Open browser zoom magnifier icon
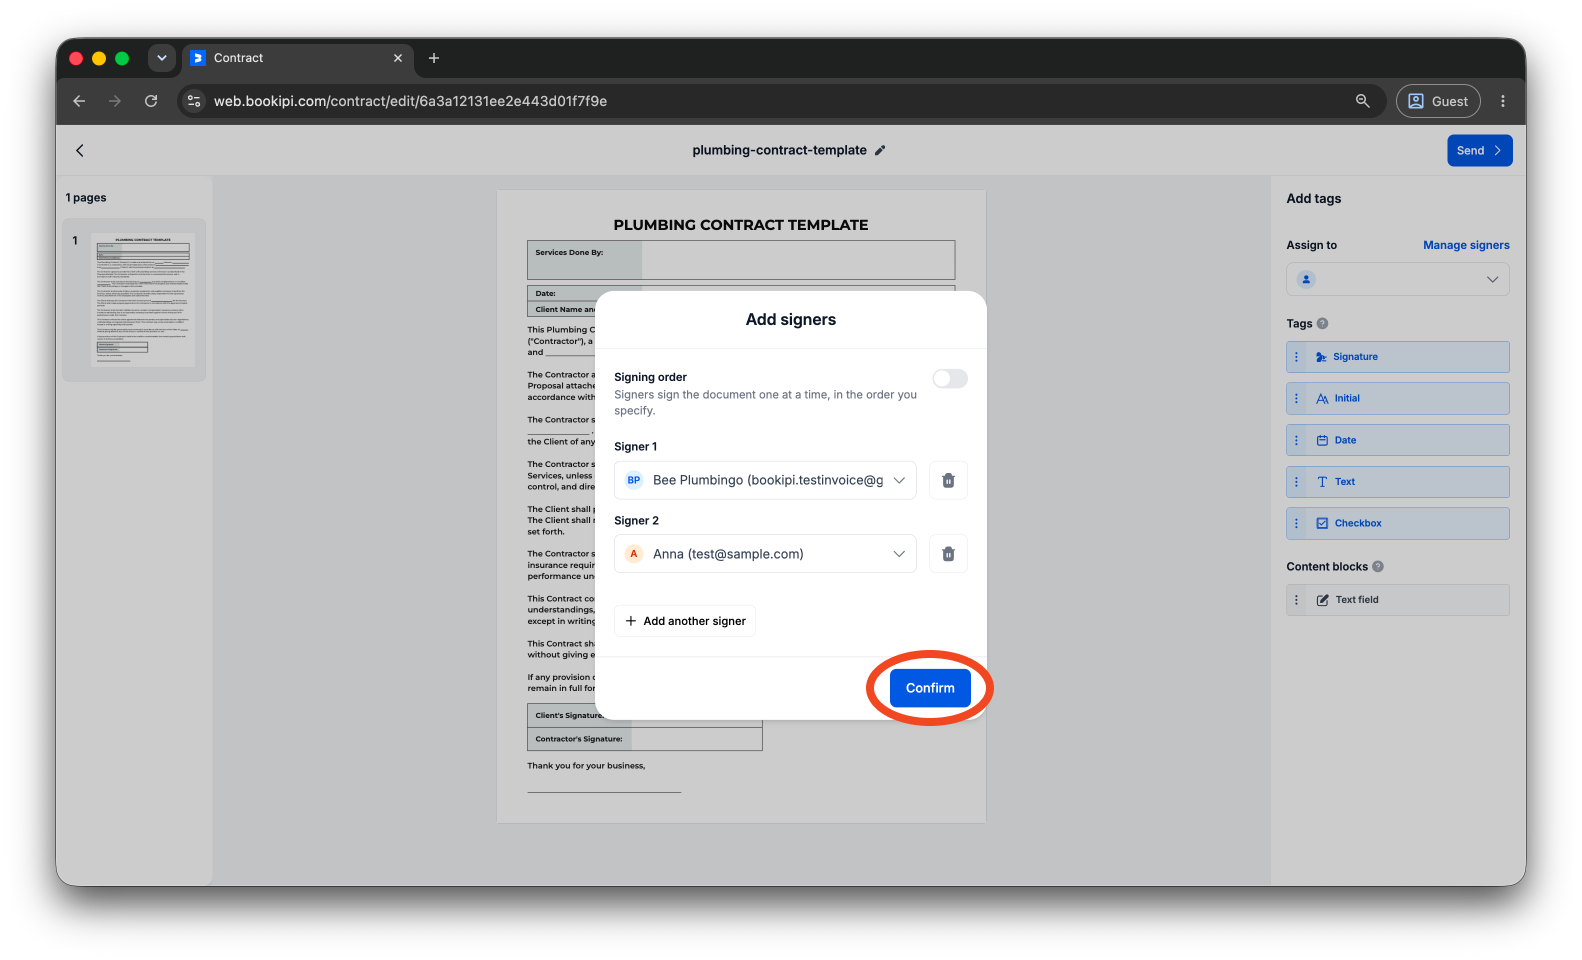The height and width of the screenshot is (960, 1582). pyautogui.click(x=1362, y=101)
